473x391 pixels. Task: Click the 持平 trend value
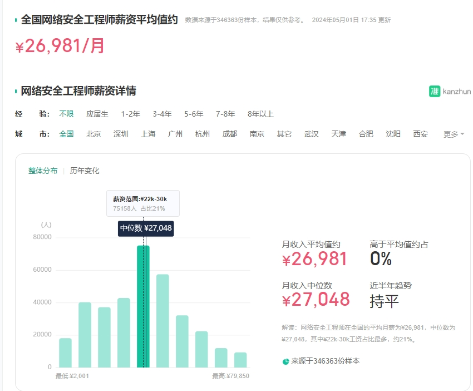click(x=384, y=302)
